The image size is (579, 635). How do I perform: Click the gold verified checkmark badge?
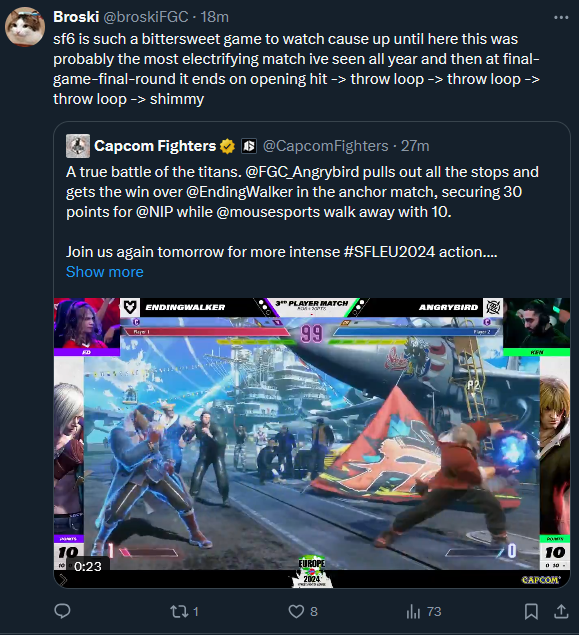pos(227,146)
